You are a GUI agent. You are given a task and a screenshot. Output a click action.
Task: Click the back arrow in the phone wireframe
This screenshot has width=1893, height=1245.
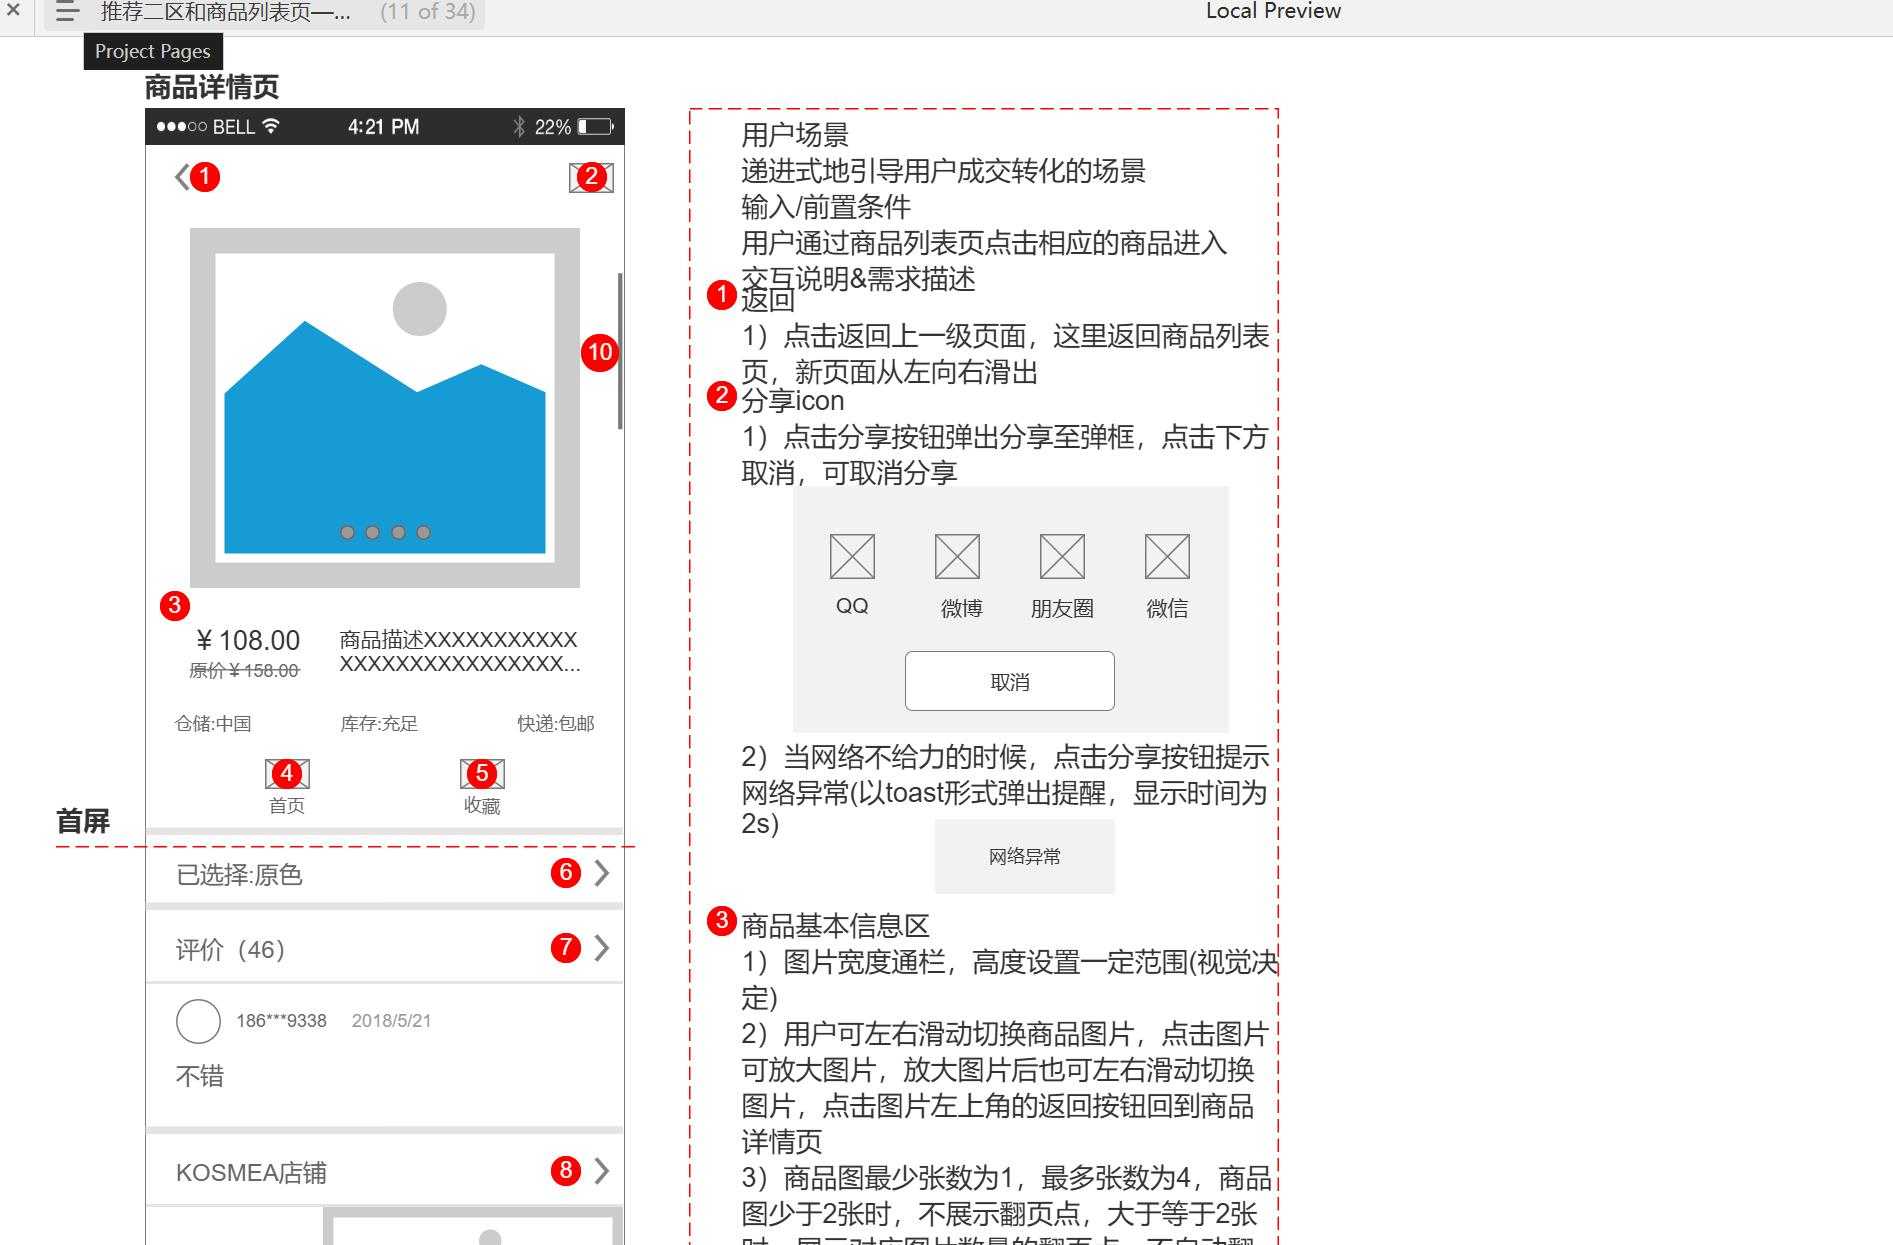click(x=182, y=177)
